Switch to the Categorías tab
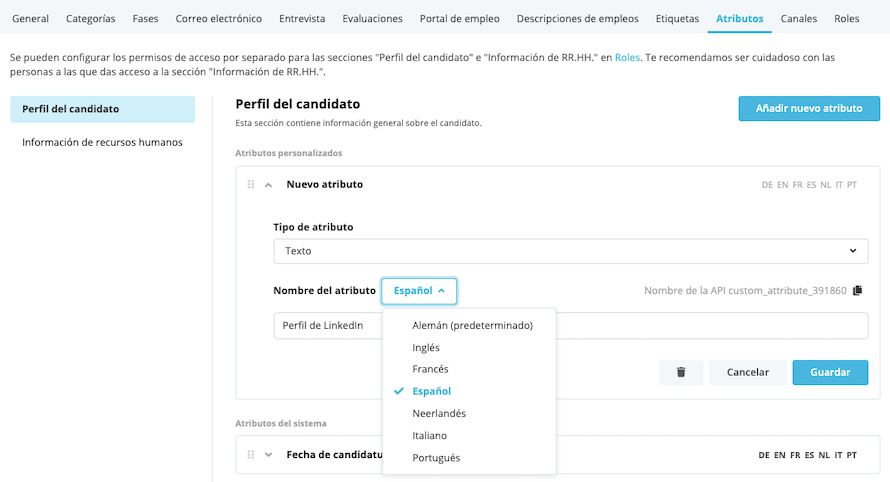Screen dimensions: 890x482 (x=90, y=19)
